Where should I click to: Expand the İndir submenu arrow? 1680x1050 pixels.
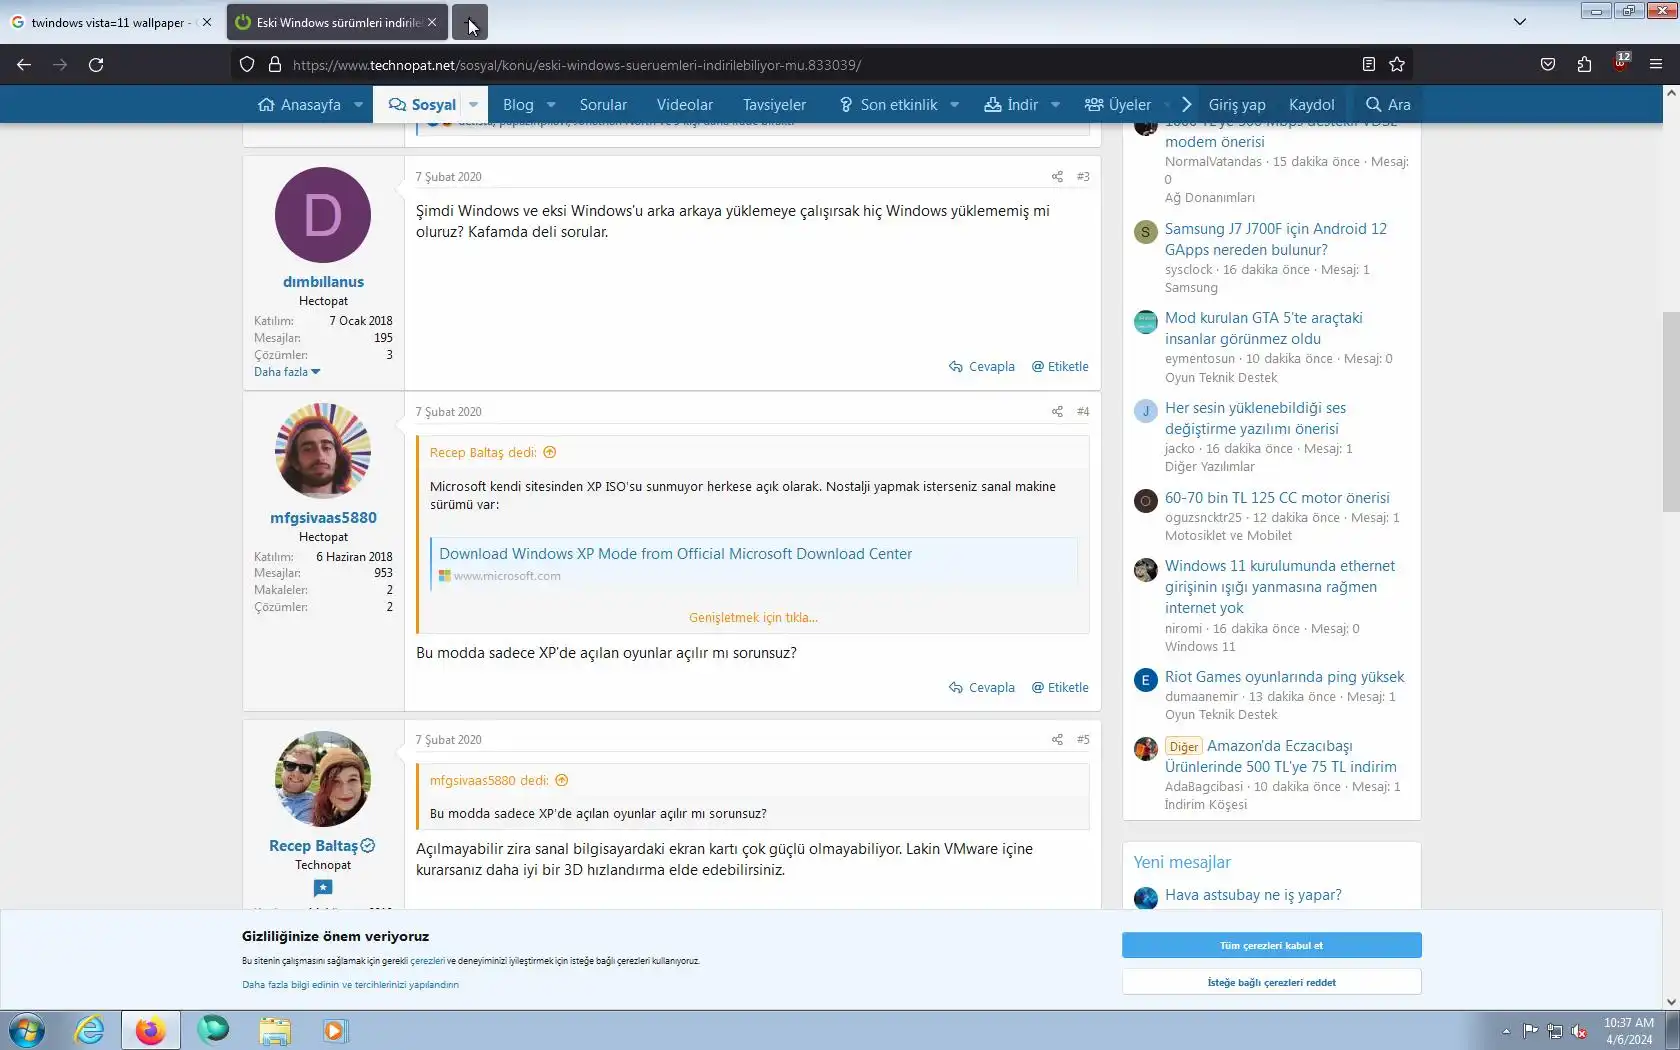pyautogui.click(x=1056, y=104)
